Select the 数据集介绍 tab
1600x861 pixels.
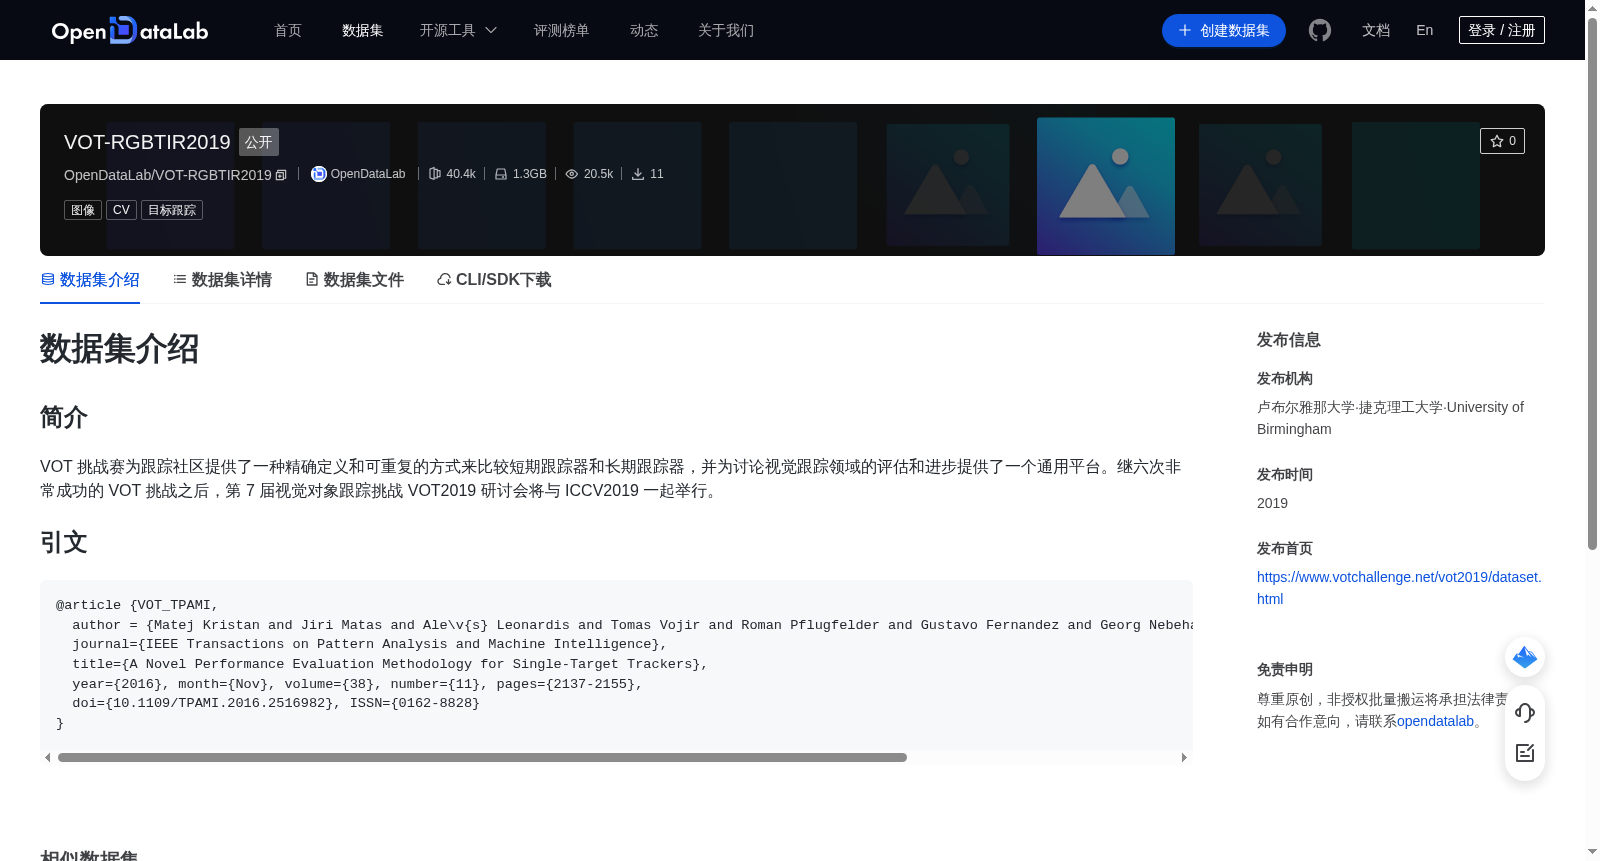coord(90,280)
